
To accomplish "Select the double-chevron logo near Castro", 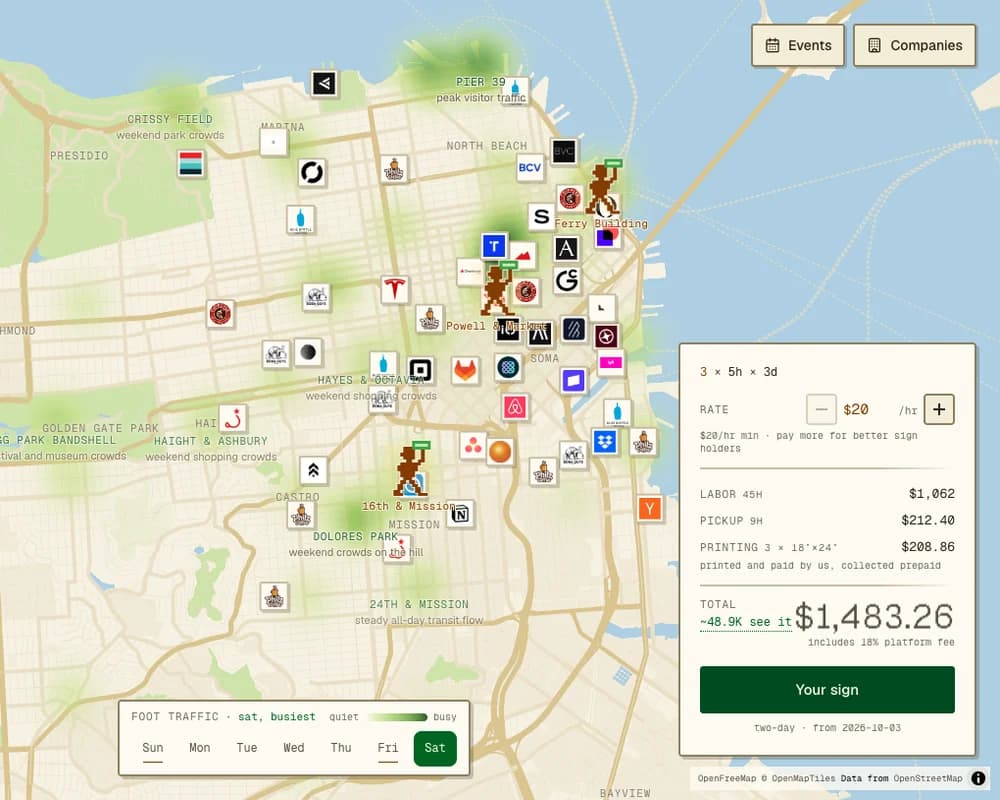I will pyautogui.click(x=313, y=470).
